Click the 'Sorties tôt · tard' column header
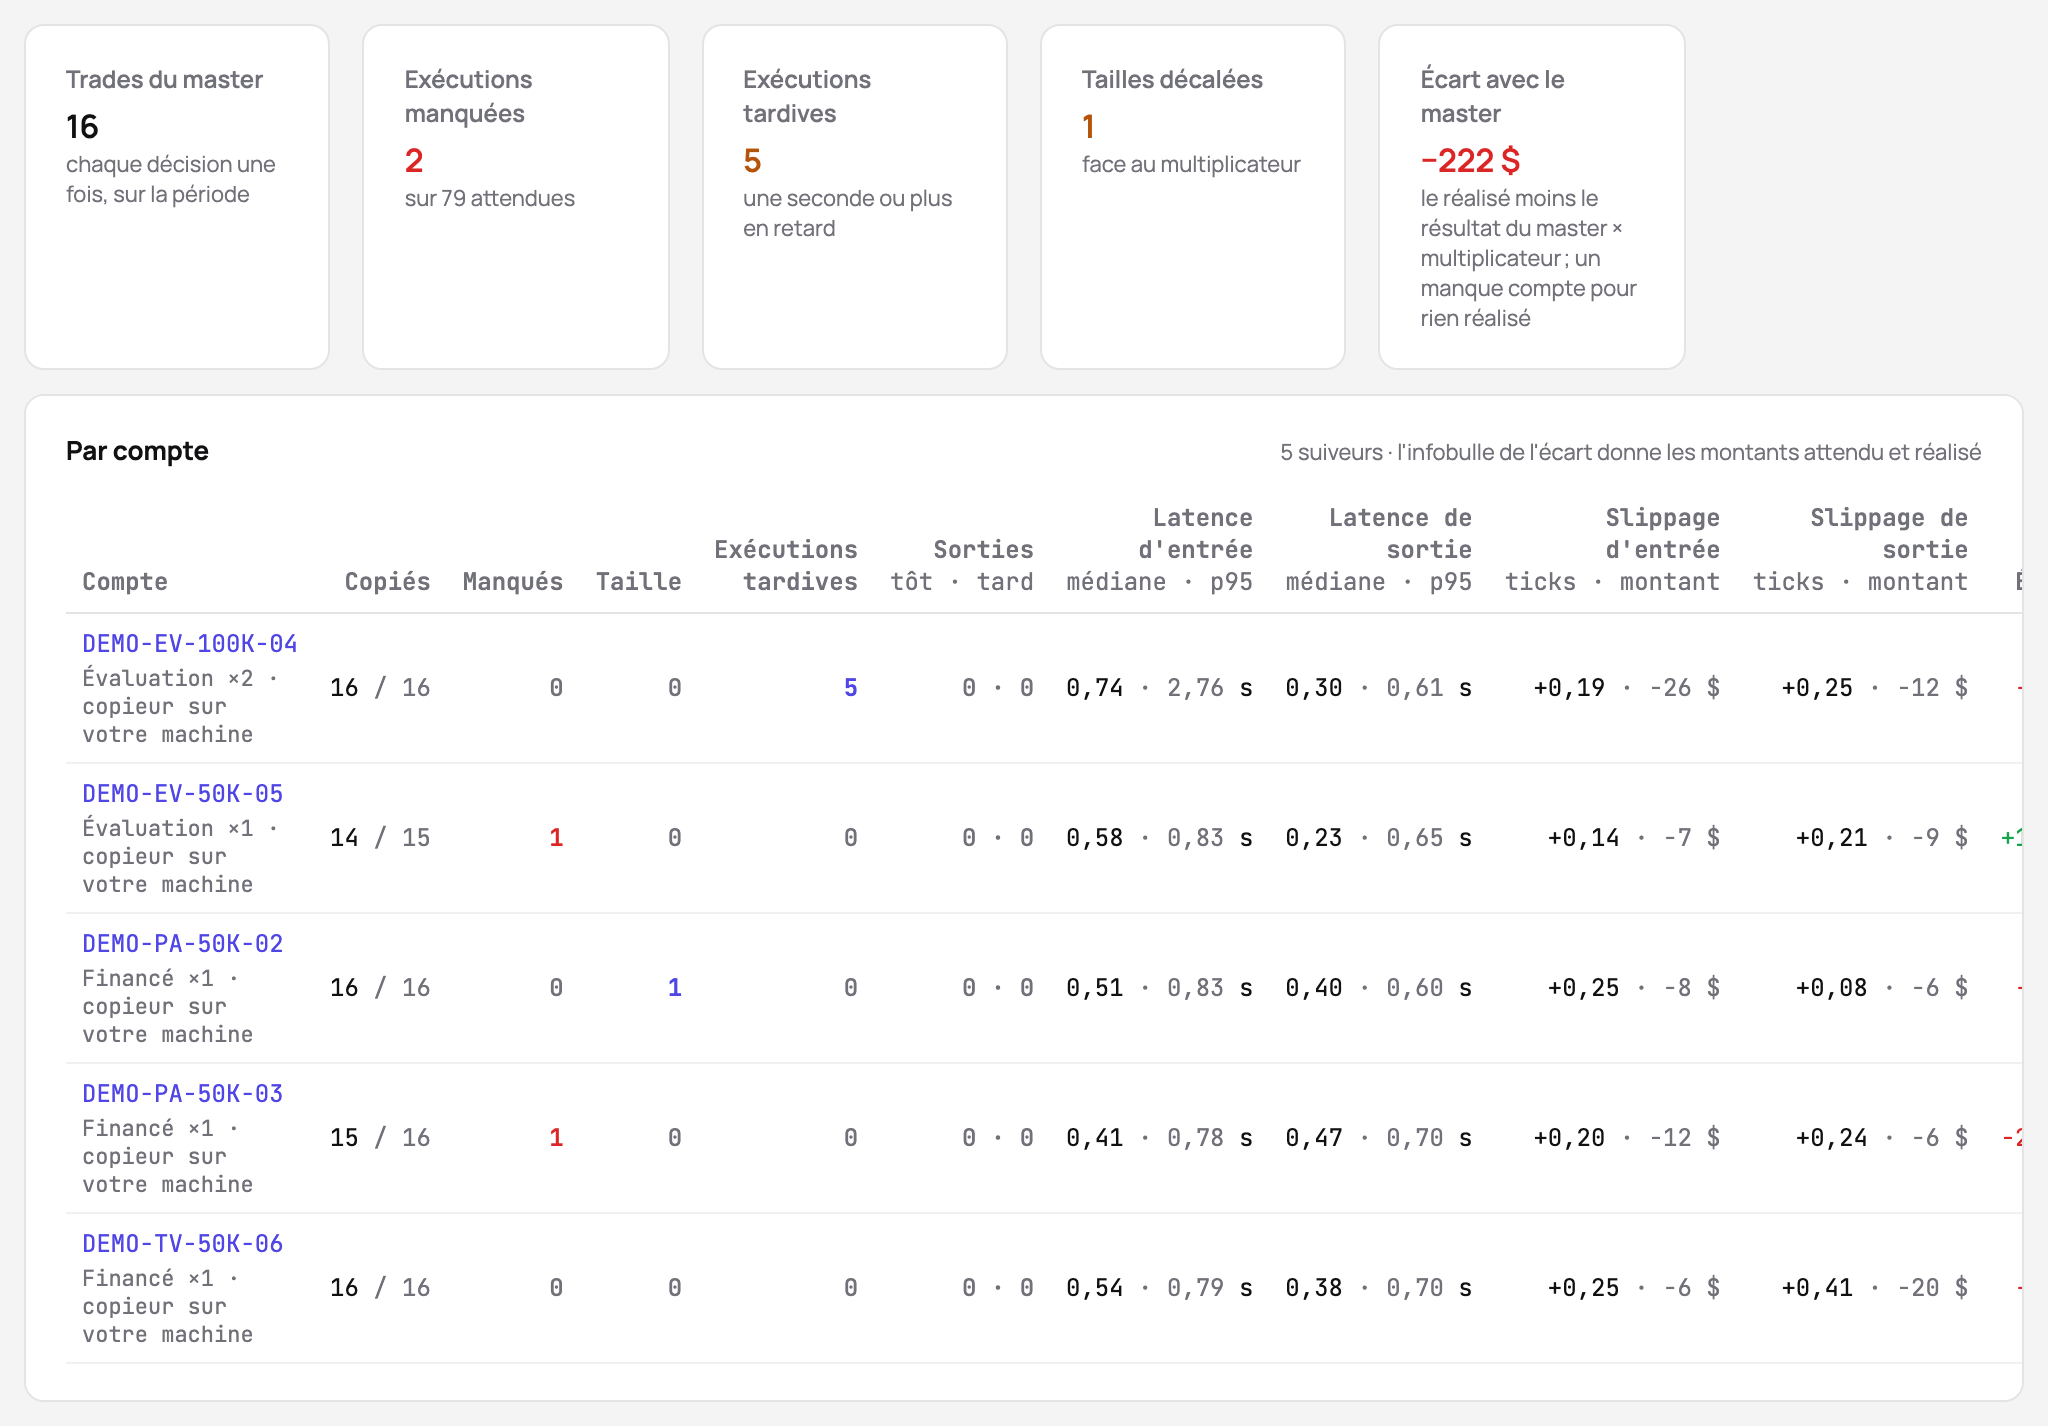This screenshot has height=1426, width=2048. point(962,566)
